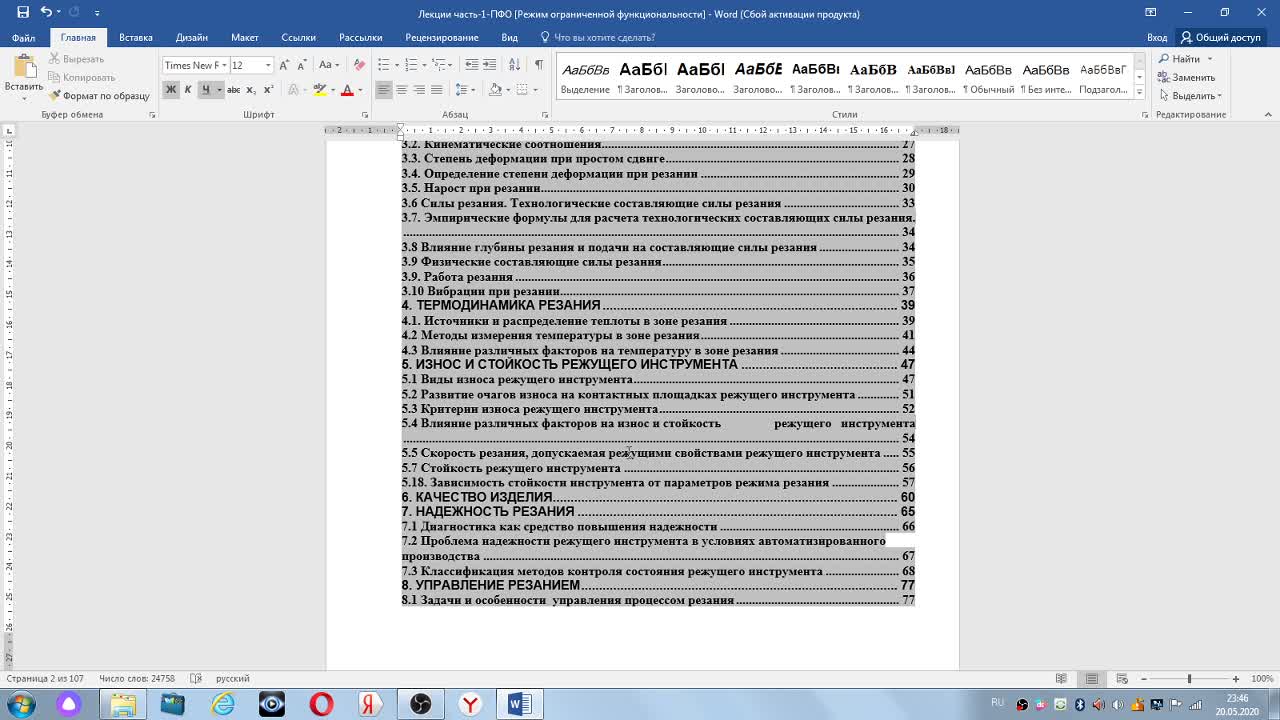Screen dimensions: 1280x720
Task: Toggle italic formatting (К)
Action: pos(187,90)
